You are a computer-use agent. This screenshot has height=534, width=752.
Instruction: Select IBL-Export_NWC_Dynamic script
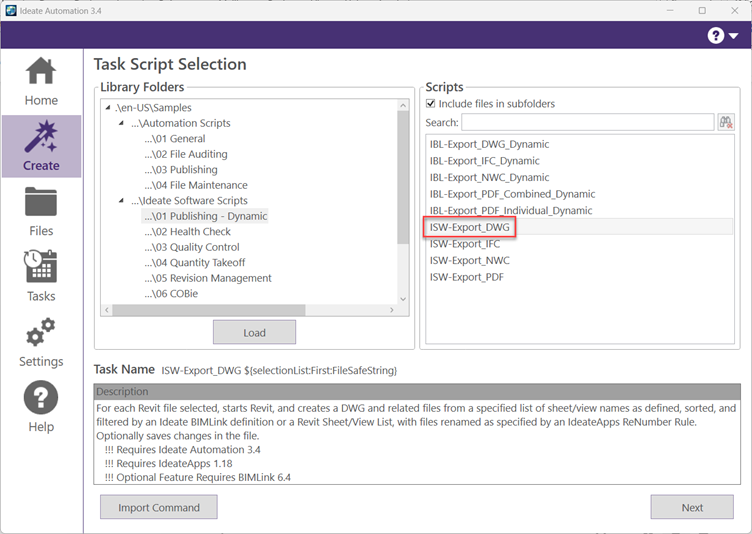click(x=489, y=178)
